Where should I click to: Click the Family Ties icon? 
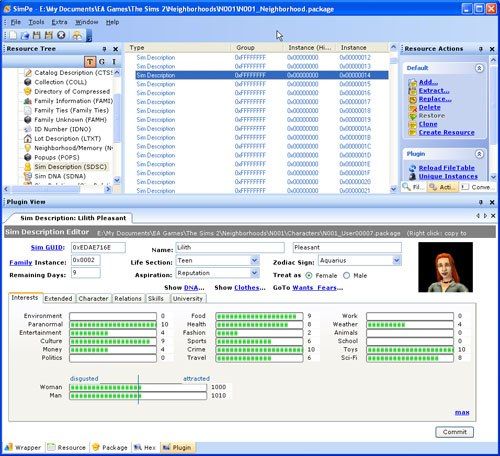(x=28, y=110)
